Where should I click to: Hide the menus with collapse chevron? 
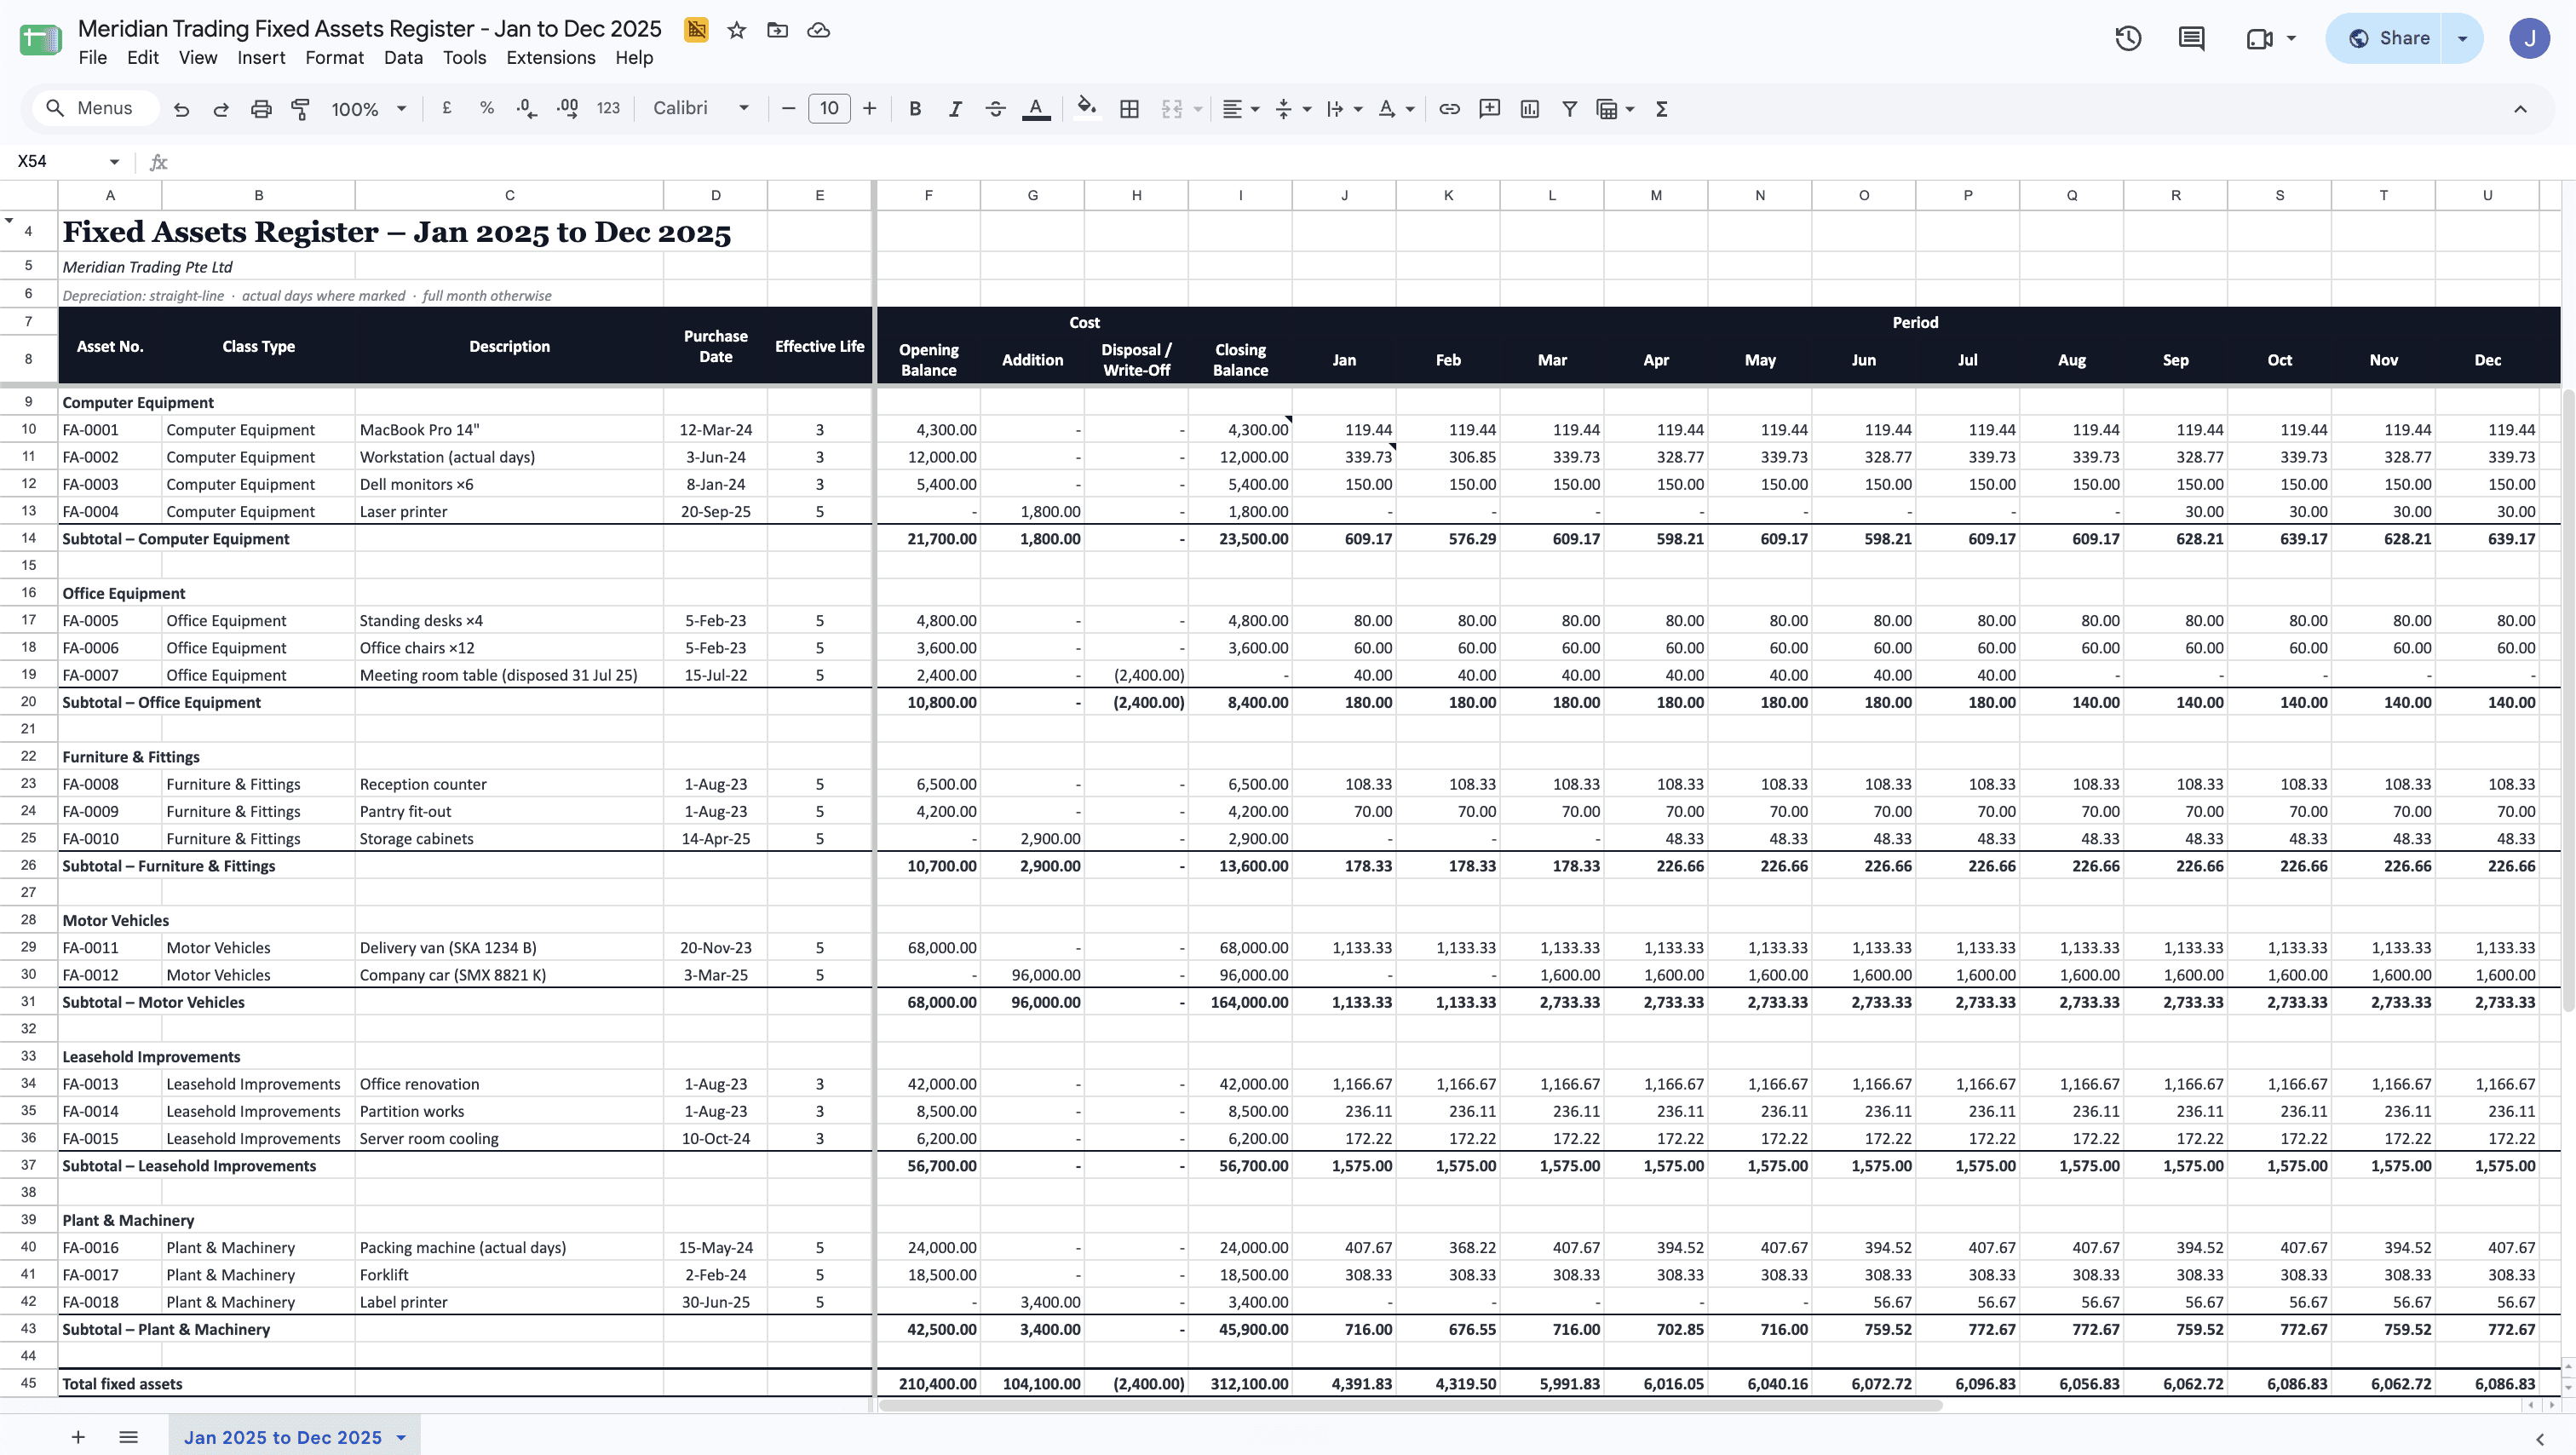point(2520,109)
